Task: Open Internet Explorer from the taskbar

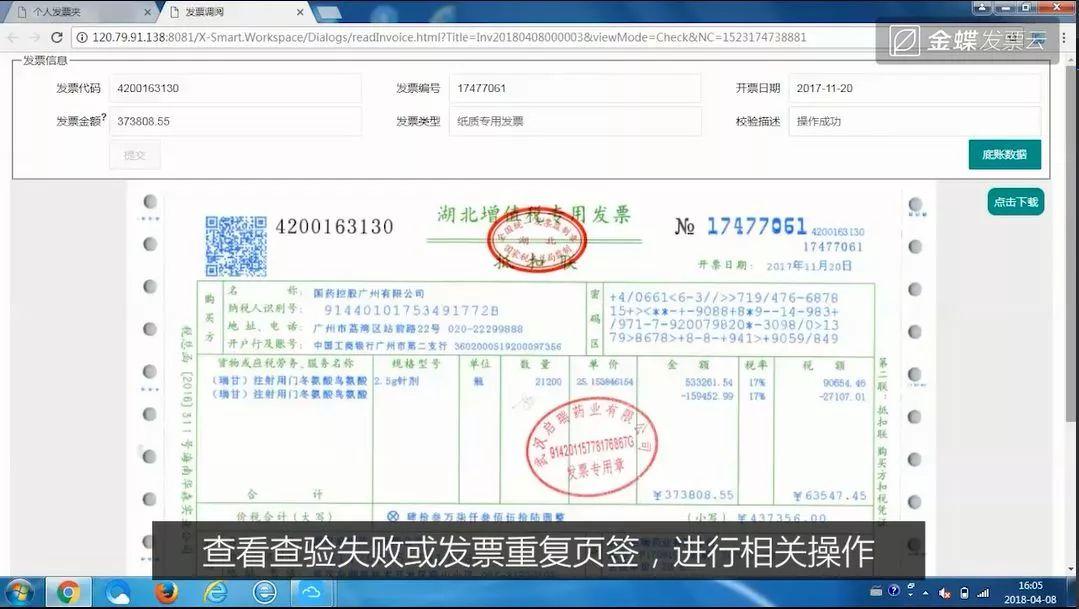Action: (x=215, y=592)
